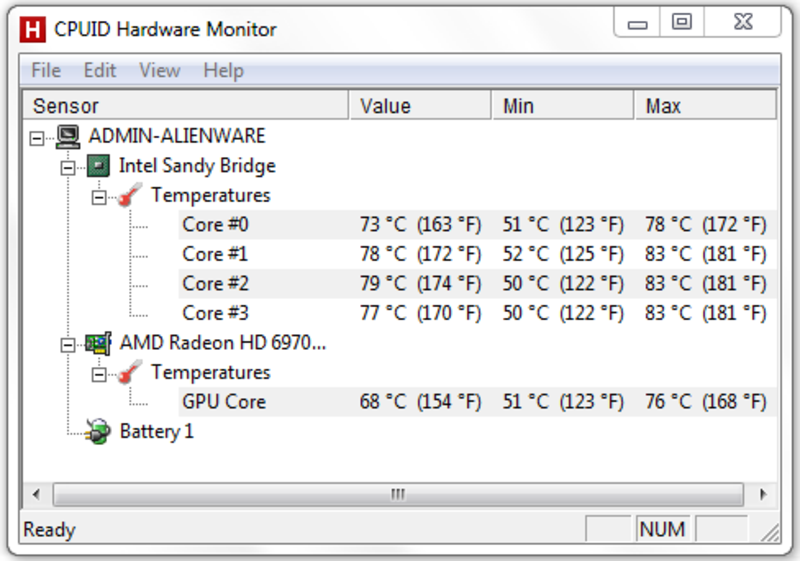The width and height of the screenshot is (800, 561).
Task: Click the Battery 1 icon
Action: 99,432
